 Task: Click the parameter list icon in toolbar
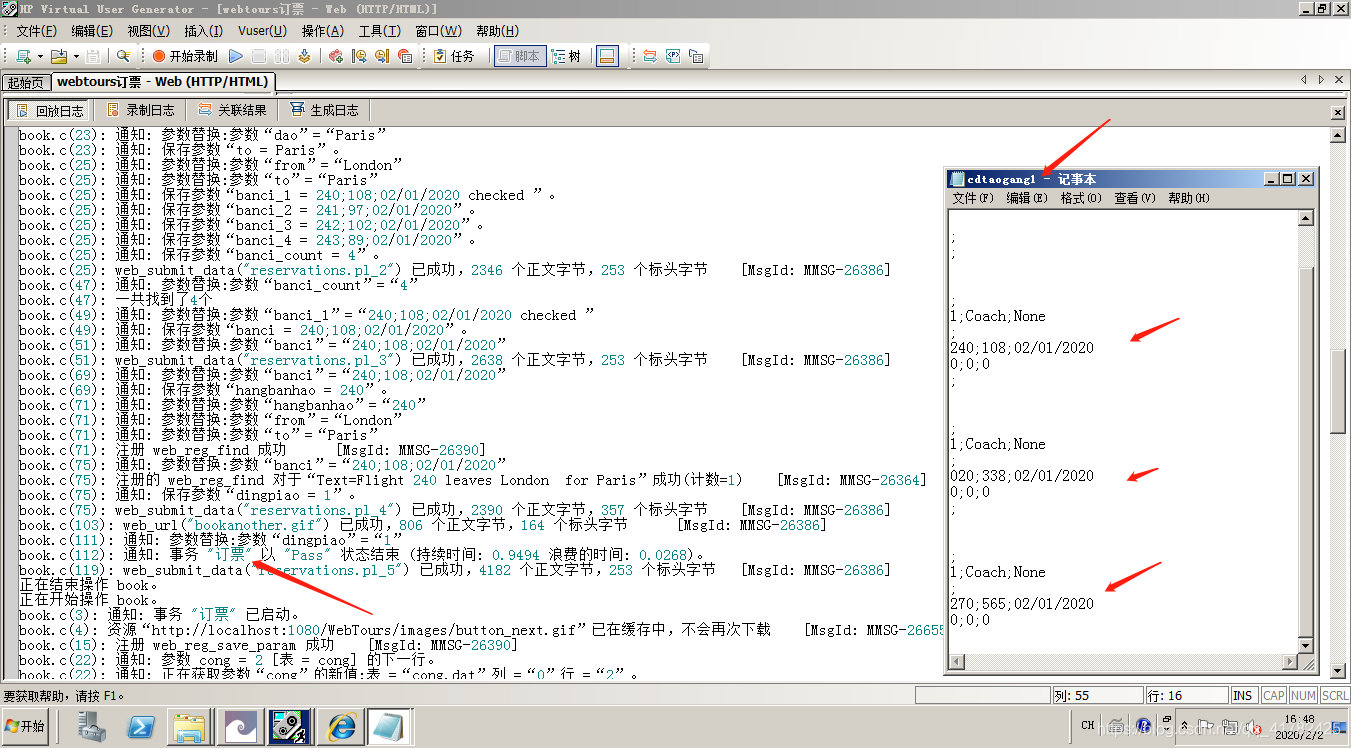pos(673,57)
